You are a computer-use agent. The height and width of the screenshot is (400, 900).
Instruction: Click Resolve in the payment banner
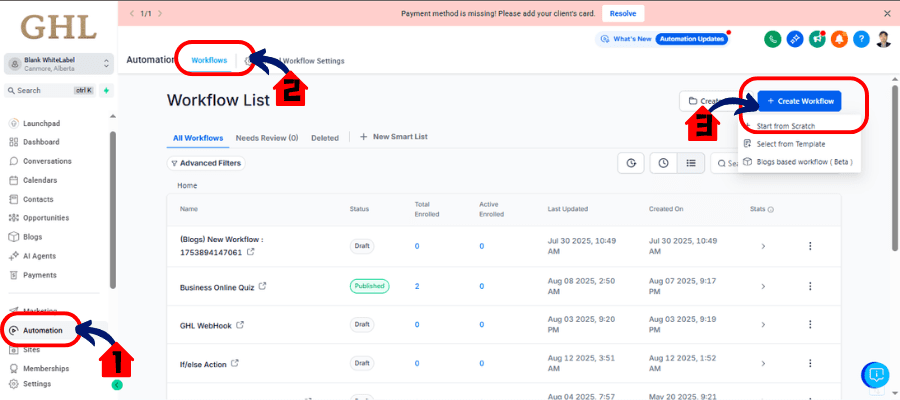pos(623,13)
